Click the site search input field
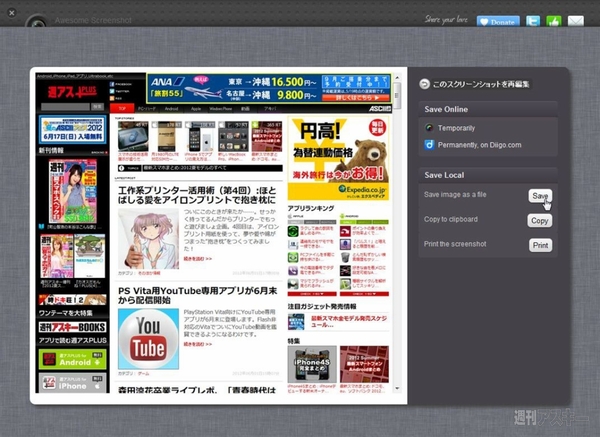 65,107
